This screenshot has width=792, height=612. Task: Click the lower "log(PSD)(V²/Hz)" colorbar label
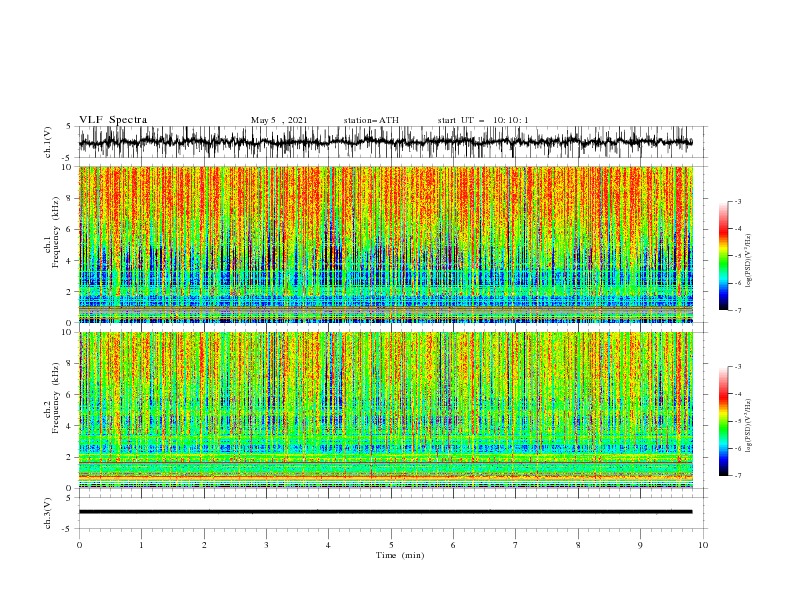click(x=748, y=426)
